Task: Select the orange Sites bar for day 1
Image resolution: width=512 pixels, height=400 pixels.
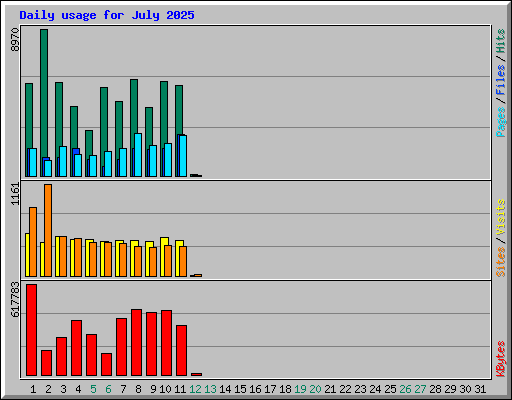Action: 33,242
